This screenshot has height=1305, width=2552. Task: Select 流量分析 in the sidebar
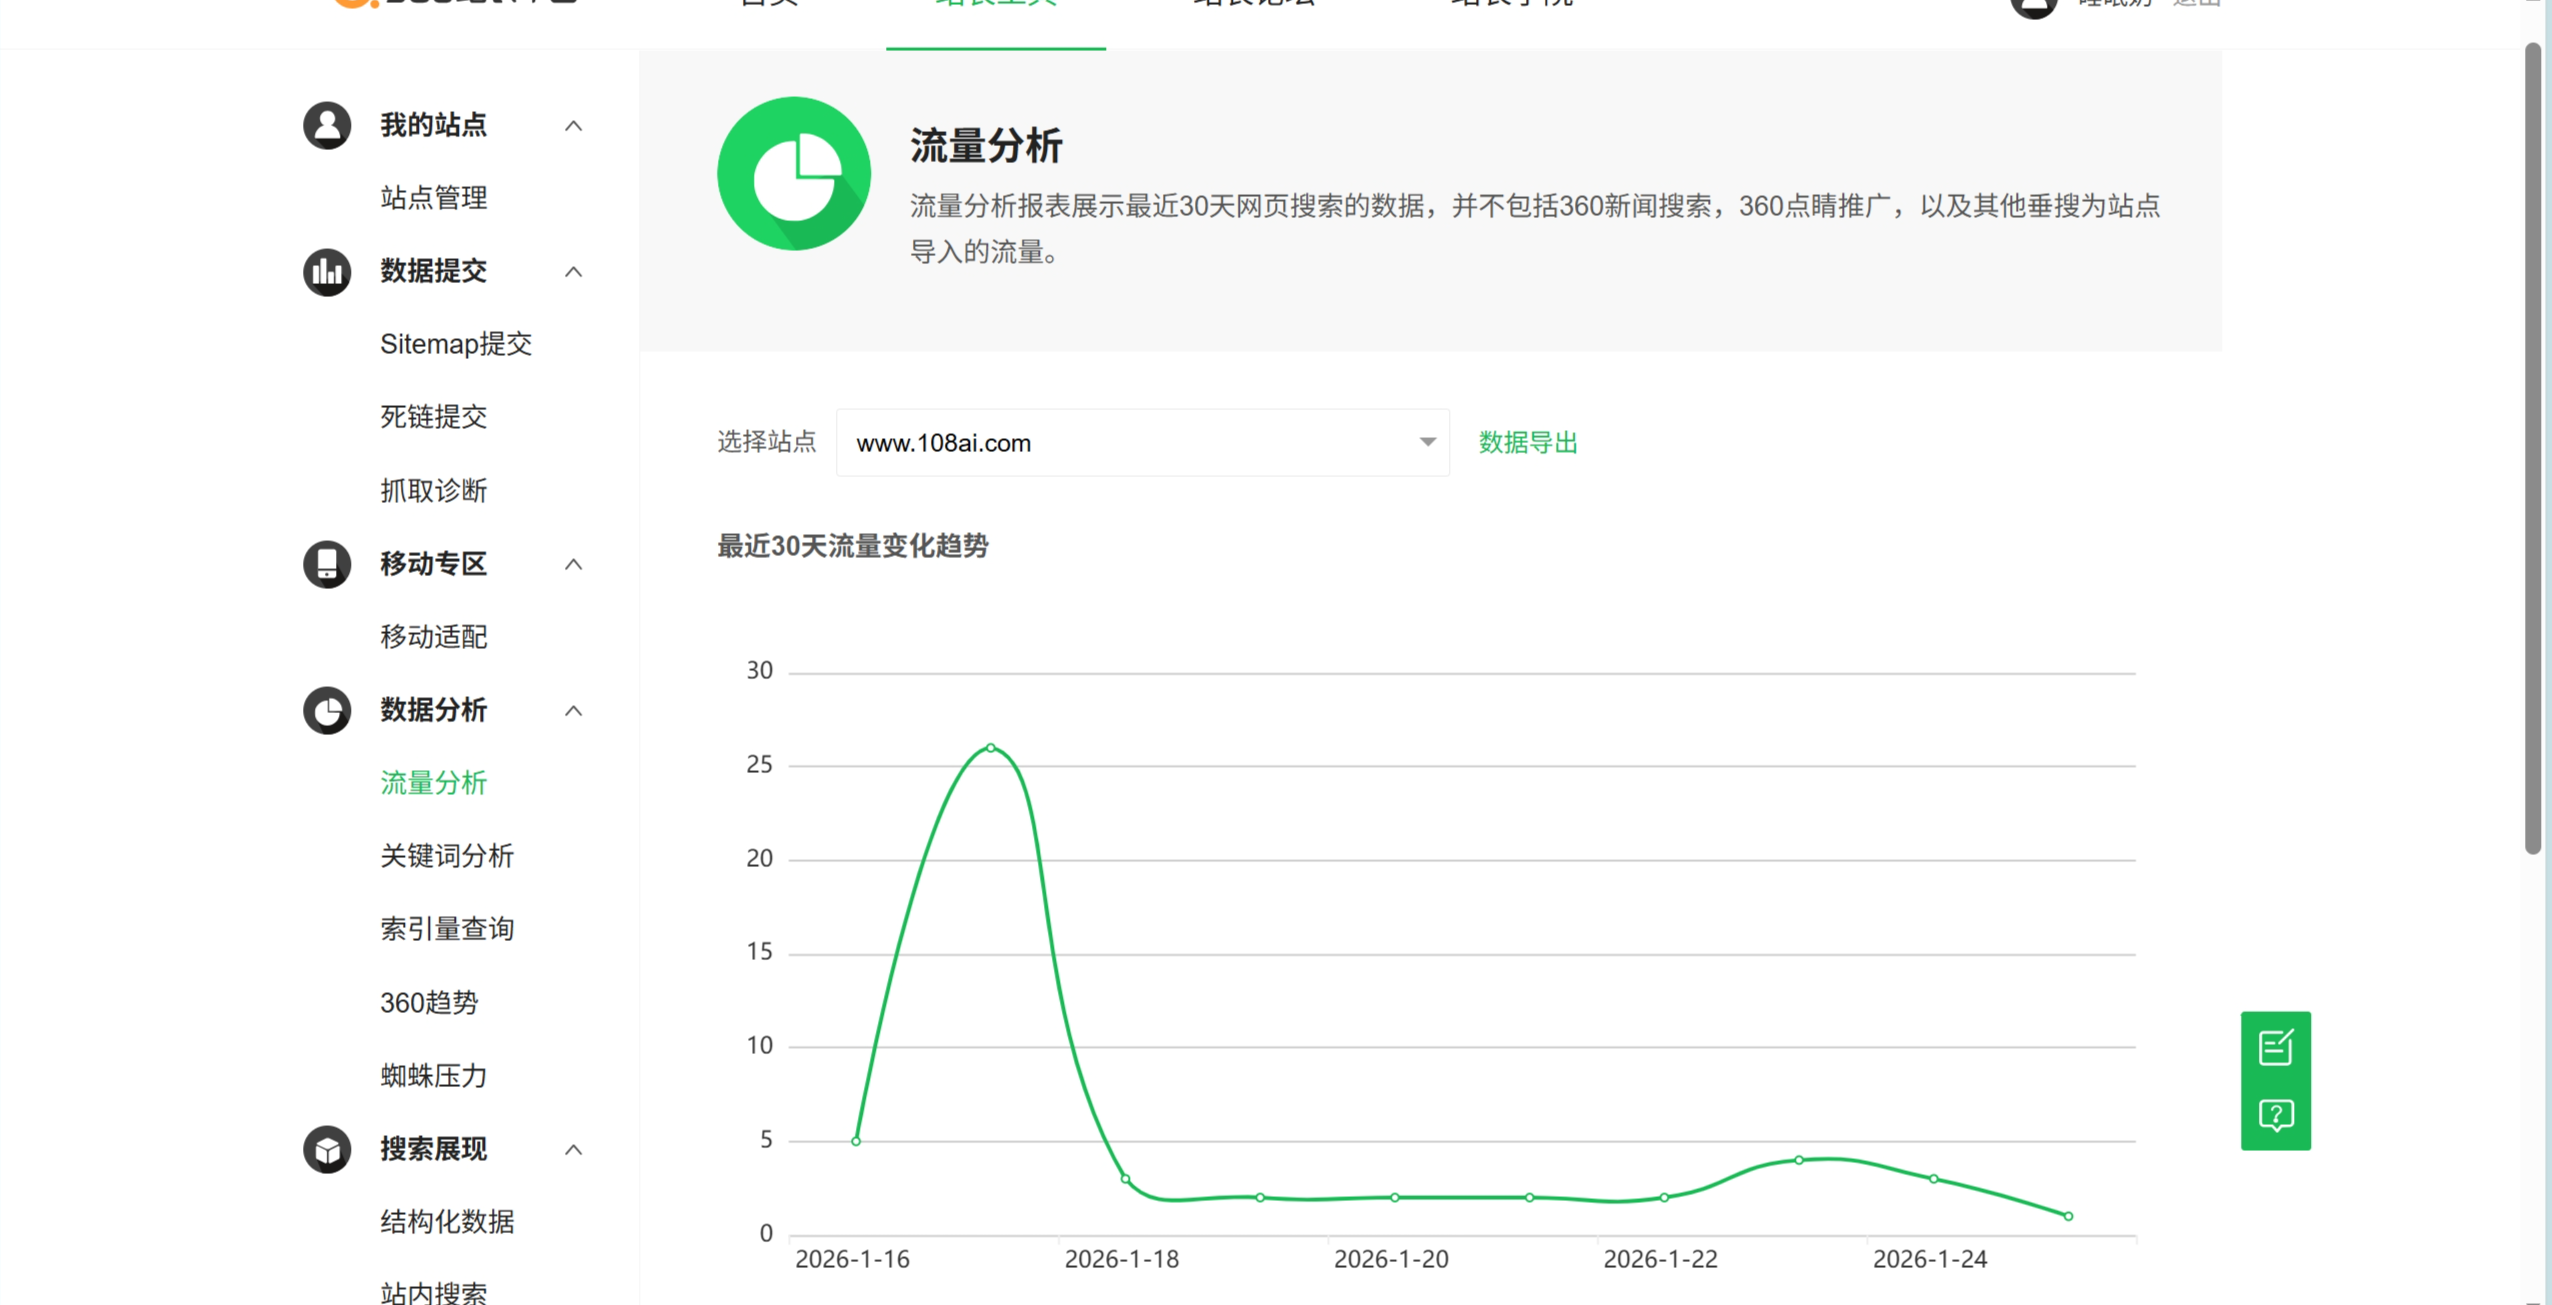click(x=434, y=783)
